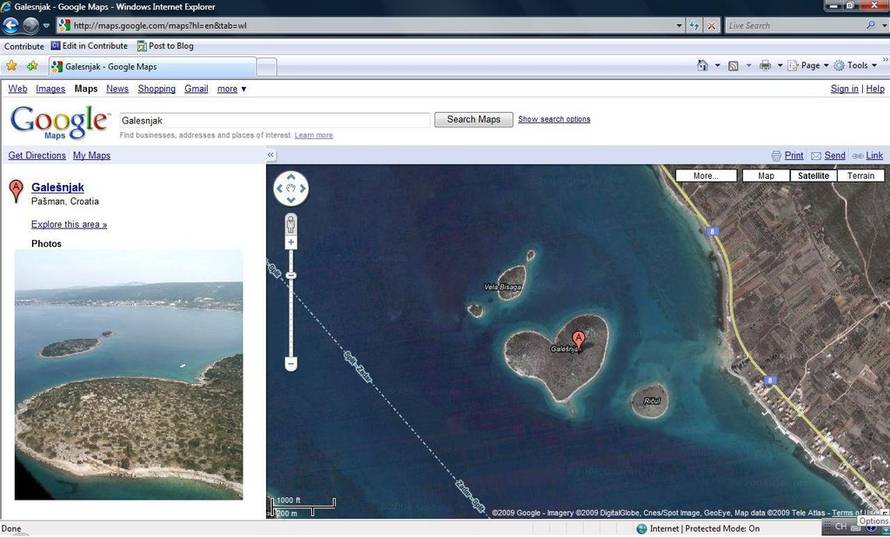Open My Maps link
890x537 pixels.
point(91,155)
